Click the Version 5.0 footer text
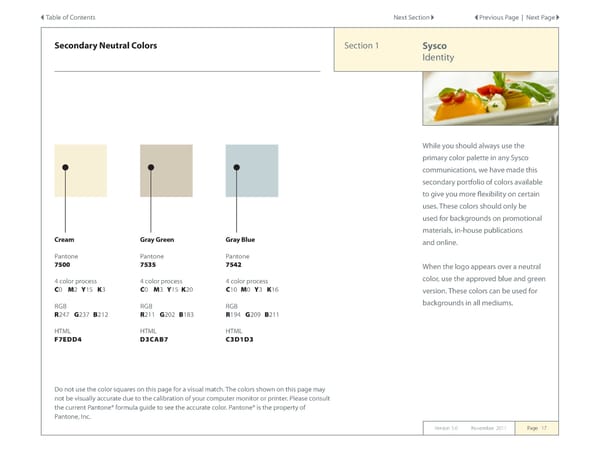The width and height of the screenshot is (600, 463). pyautogui.click(x=447, y=428)
